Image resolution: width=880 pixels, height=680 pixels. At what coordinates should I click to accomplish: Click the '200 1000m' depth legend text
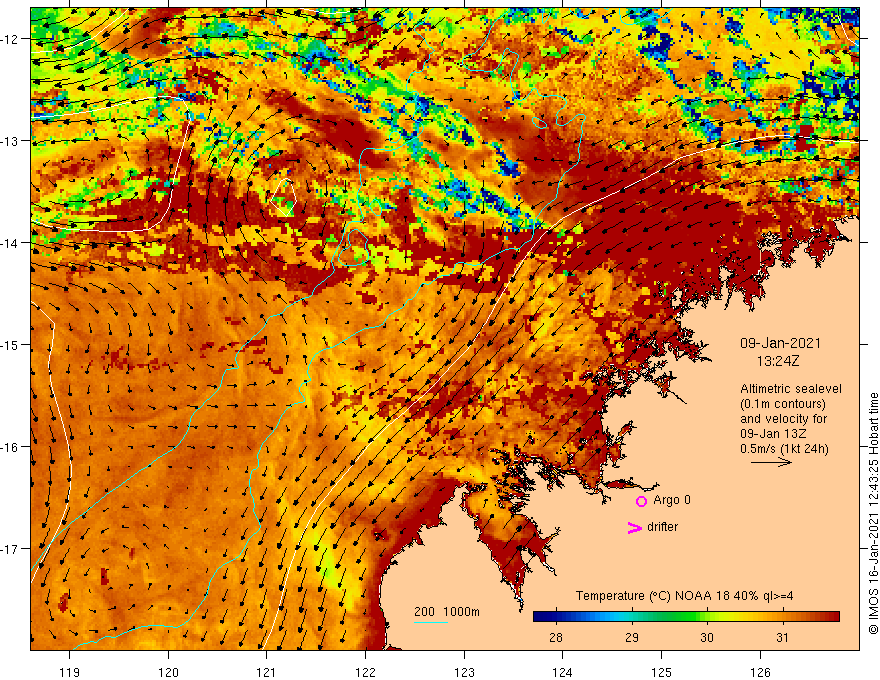pos(447,612)
